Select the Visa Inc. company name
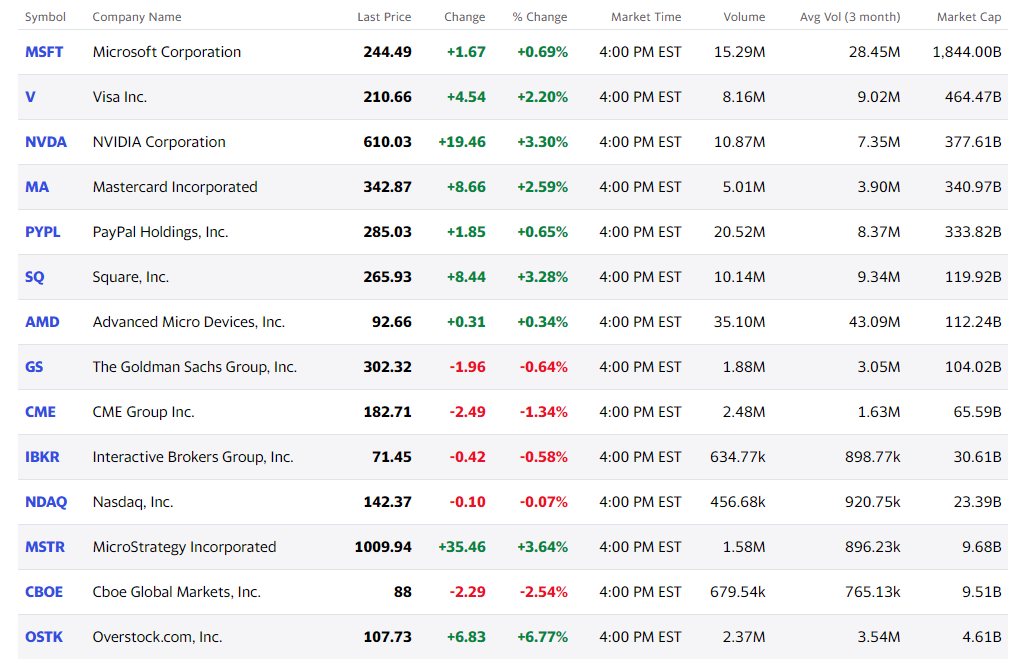1029x667 pixels. click(119, 97)
